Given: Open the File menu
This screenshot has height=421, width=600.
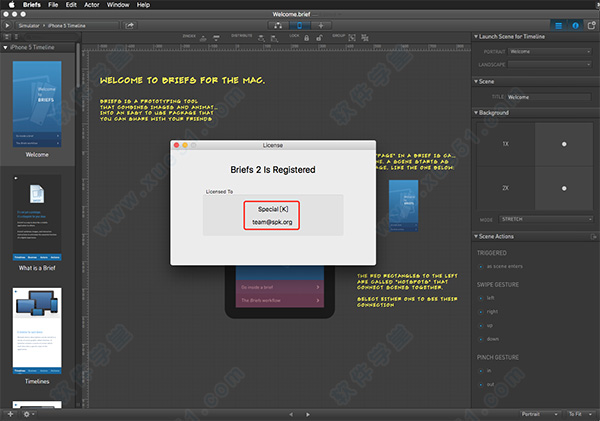Looking at the screenshot, I should [53, 5].
